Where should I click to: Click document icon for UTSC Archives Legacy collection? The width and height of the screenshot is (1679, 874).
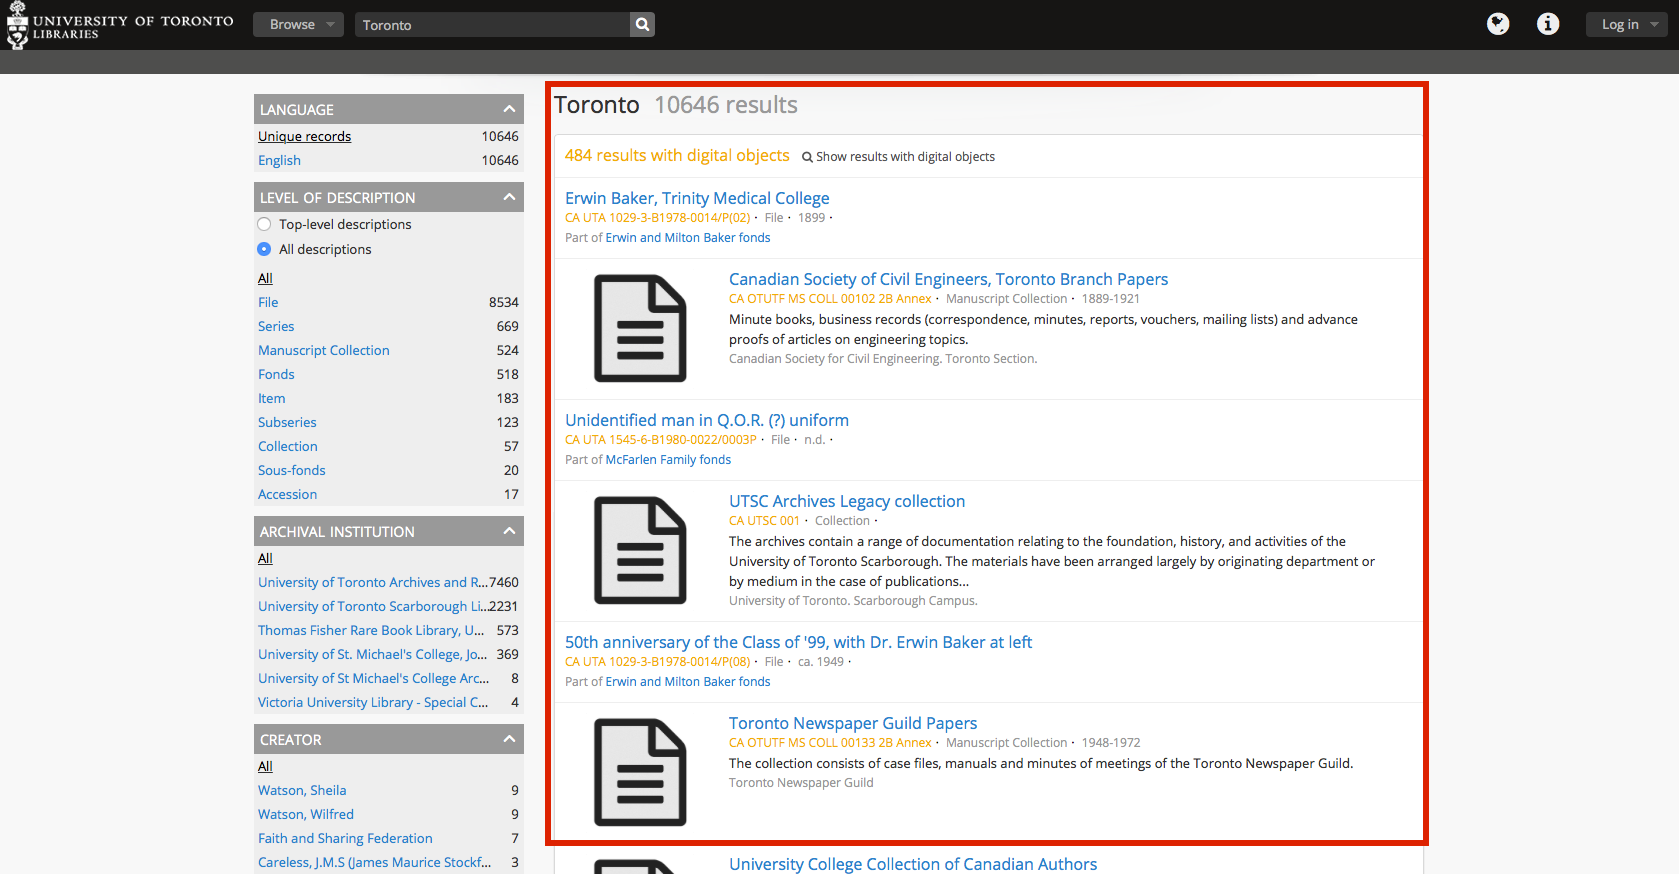click(640, 550)
